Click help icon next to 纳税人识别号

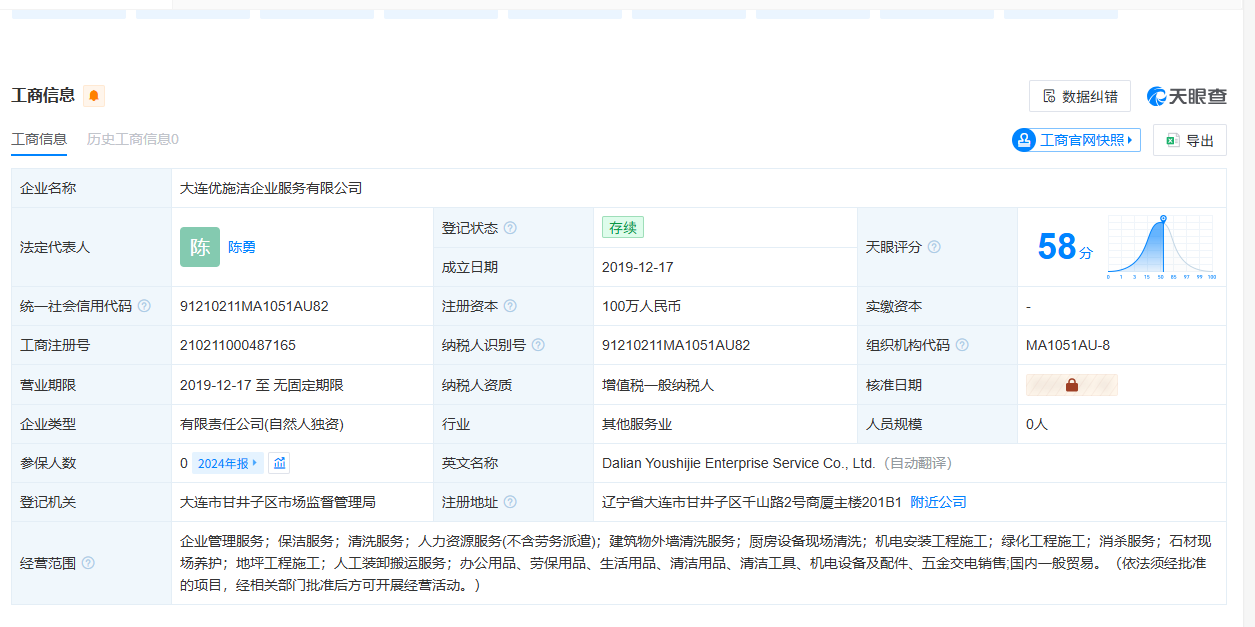click(538, 345)
